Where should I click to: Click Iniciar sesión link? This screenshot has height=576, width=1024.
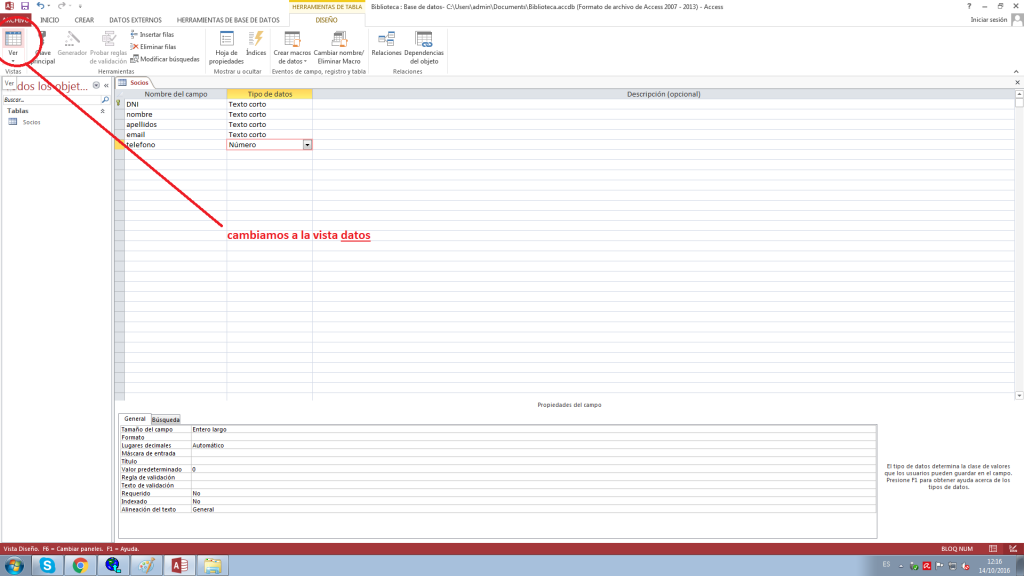(988, 20)
